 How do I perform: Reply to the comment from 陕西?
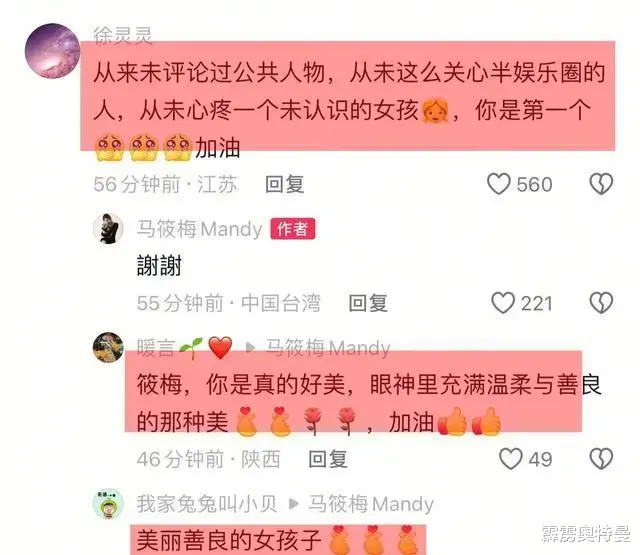point(328,459)
